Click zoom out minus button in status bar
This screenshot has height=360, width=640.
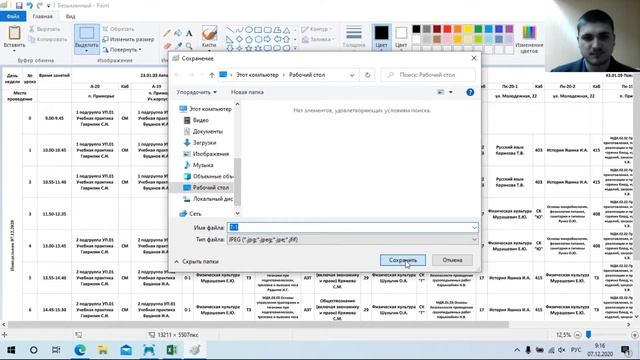578,335
